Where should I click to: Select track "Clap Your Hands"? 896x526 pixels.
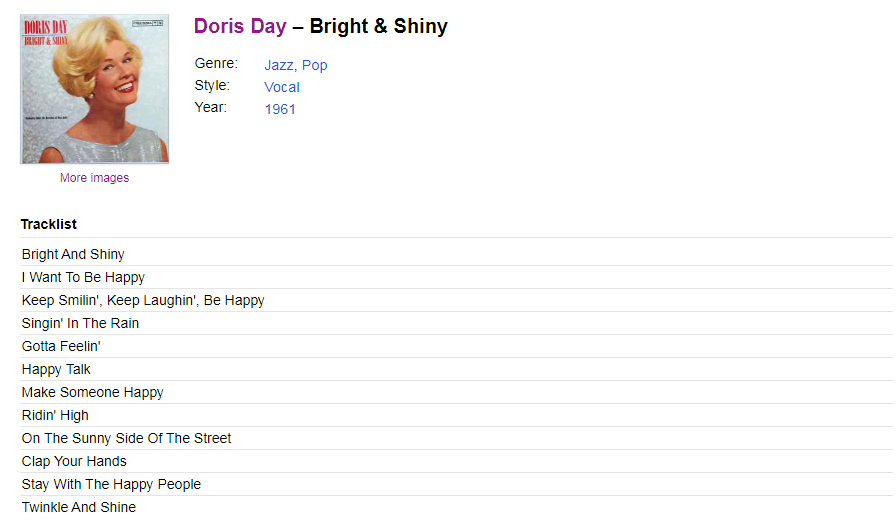click(x=74, y=461)
